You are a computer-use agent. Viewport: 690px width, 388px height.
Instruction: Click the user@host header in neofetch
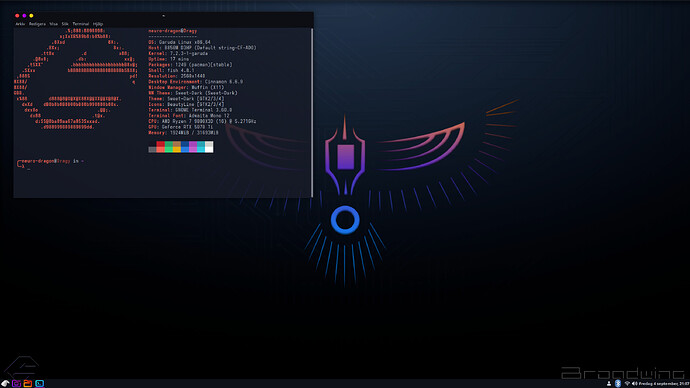coord(172,31)
